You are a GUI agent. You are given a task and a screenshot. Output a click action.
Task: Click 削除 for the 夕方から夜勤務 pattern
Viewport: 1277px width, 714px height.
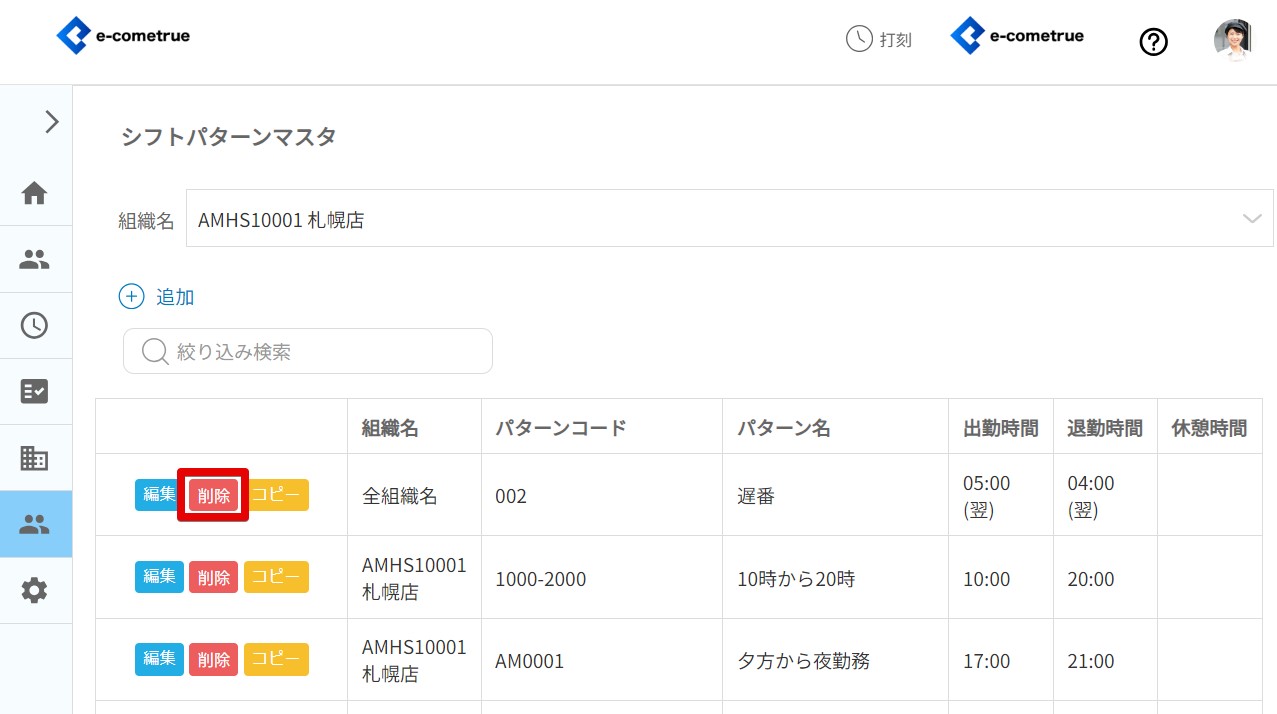(213, 659)
